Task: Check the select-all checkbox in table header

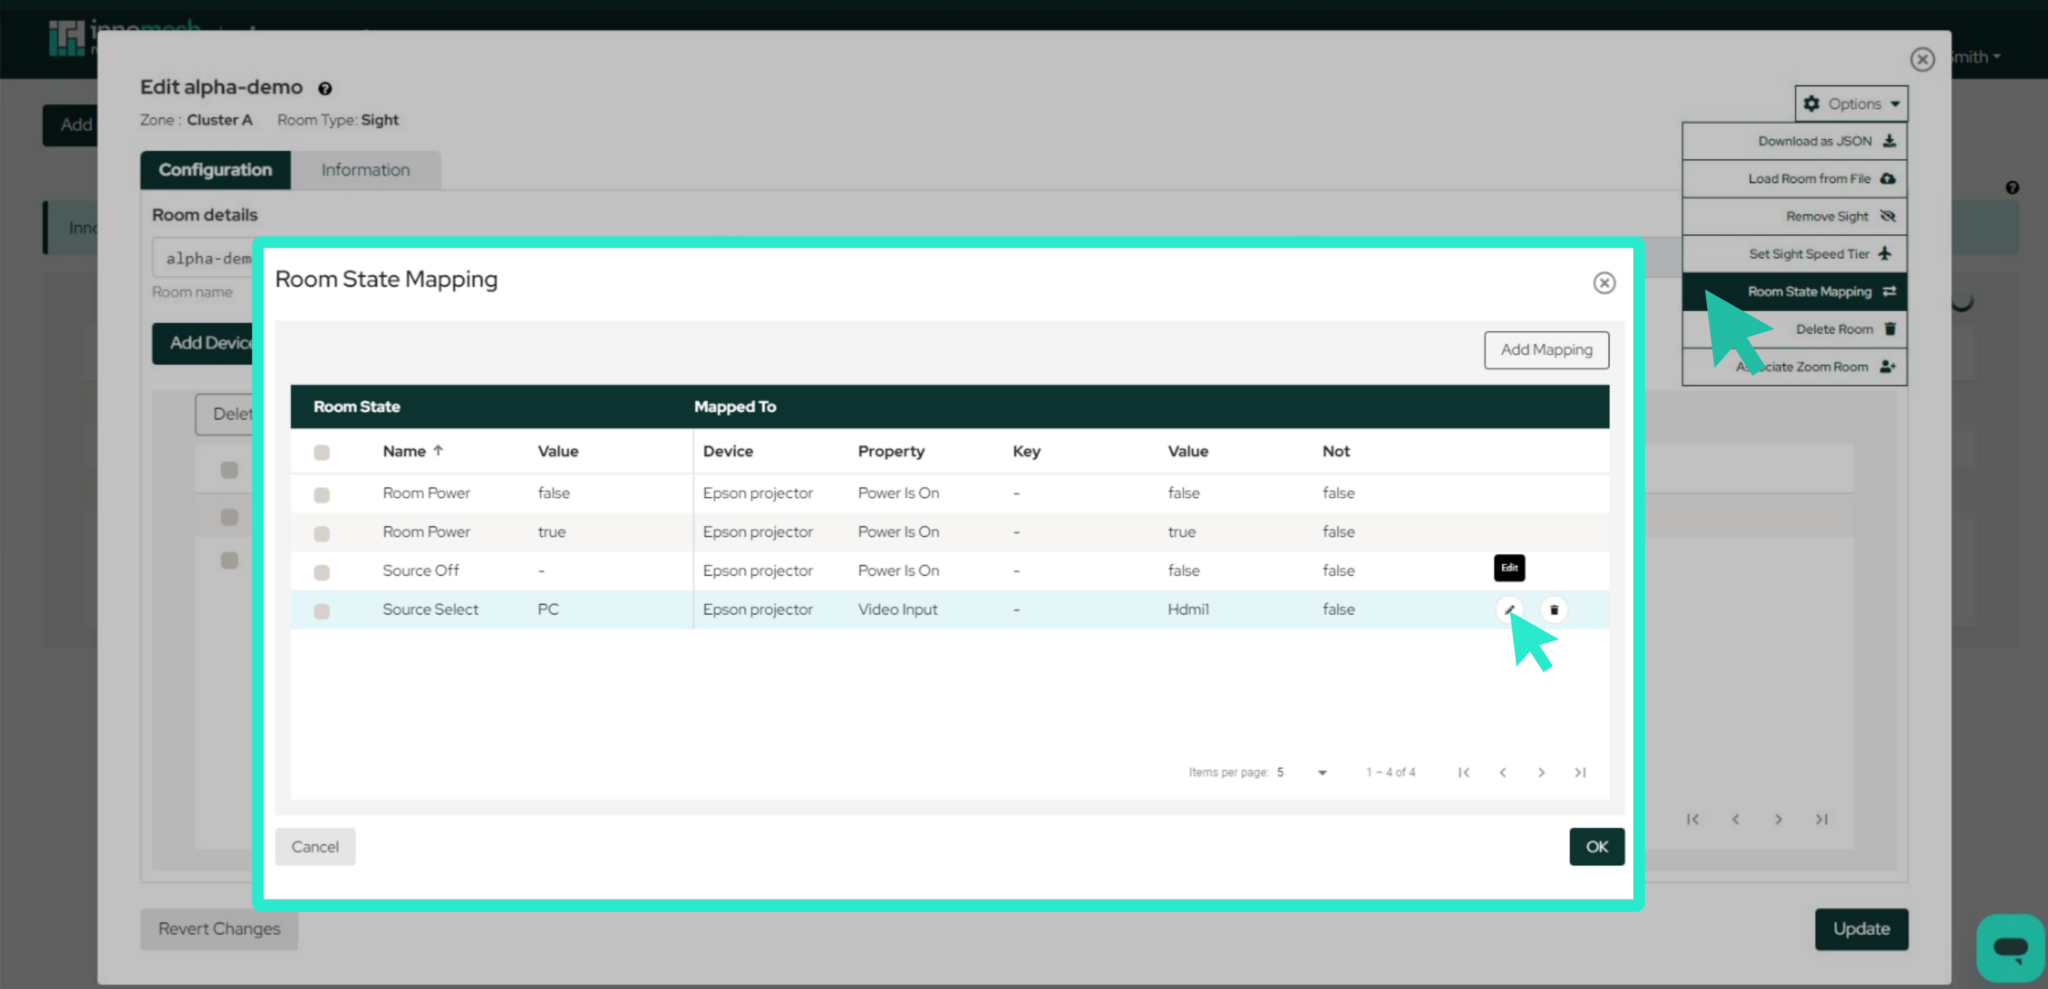Action: (321, 451)
